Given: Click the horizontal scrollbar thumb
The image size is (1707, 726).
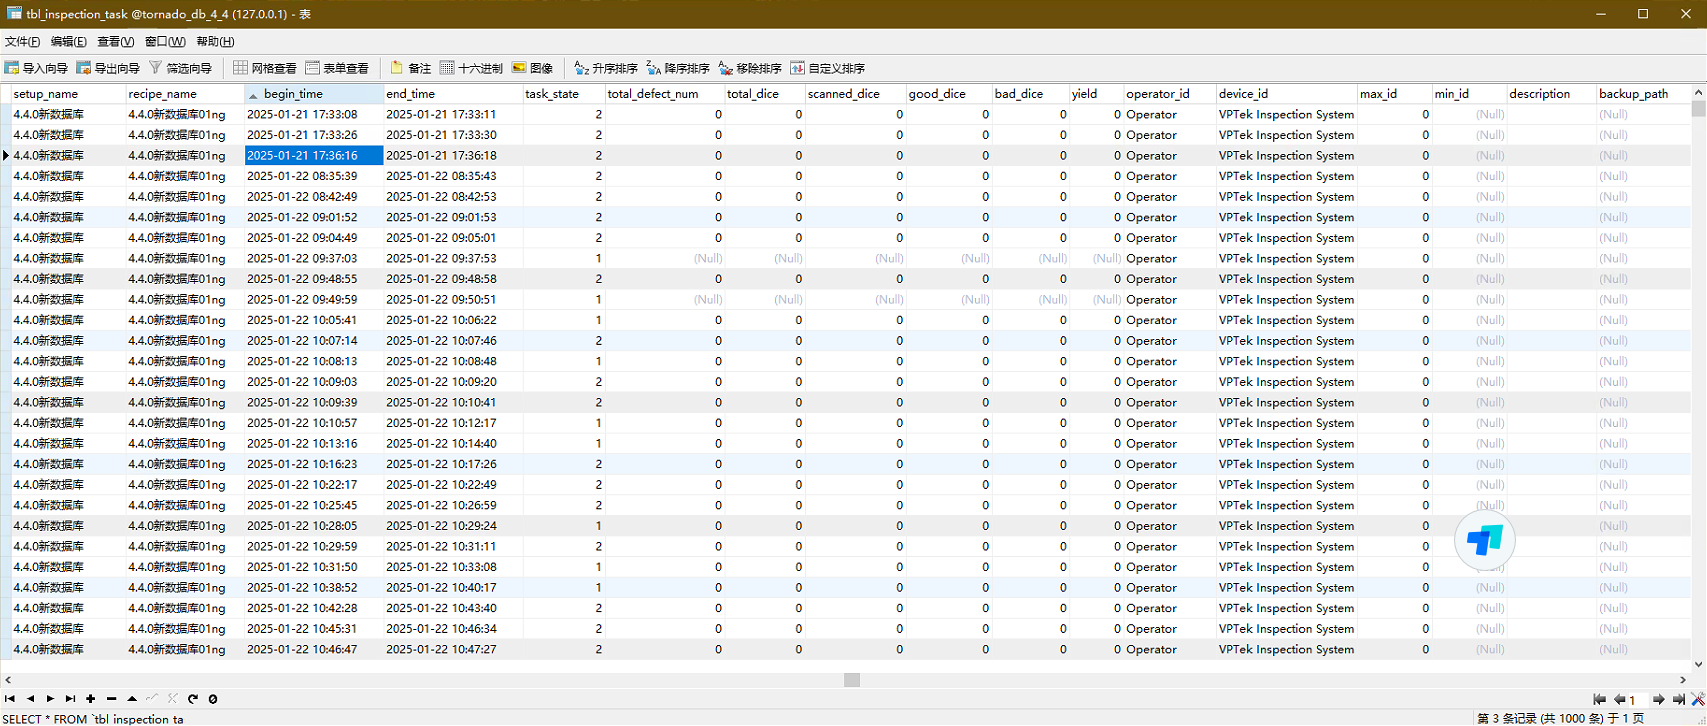Looking at the screenshot, I should pyautogui.click(x=852, y=680).
